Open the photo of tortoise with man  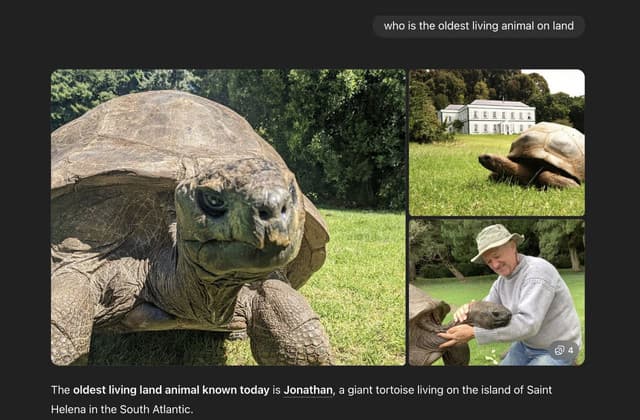click(497, 292)
